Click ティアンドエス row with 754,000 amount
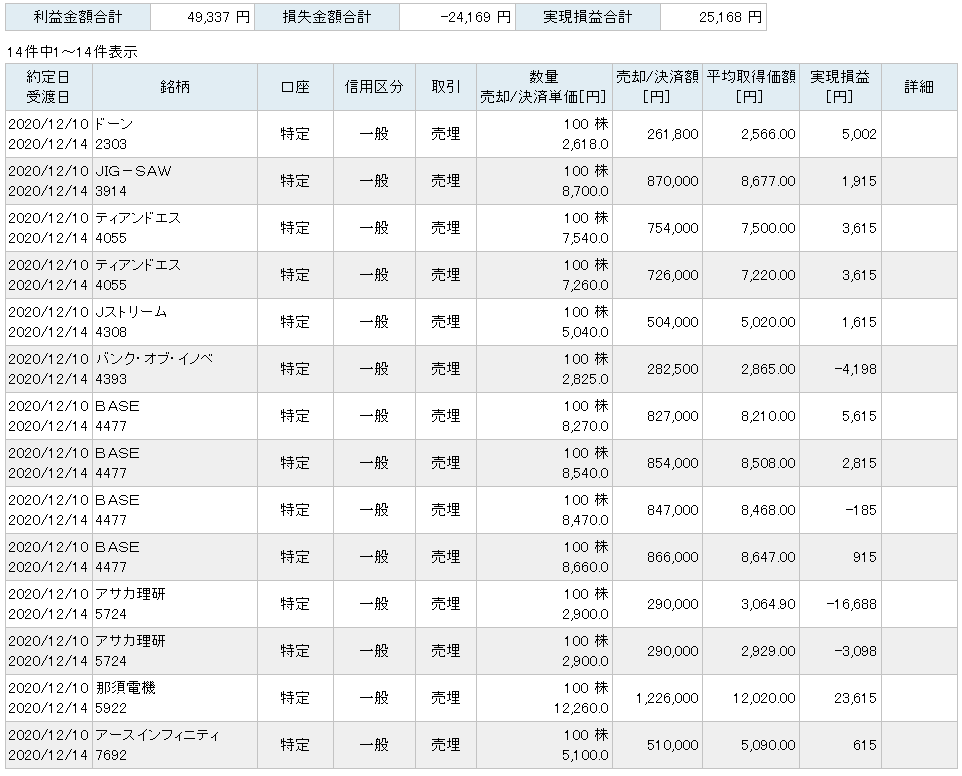 pos(481,228)
